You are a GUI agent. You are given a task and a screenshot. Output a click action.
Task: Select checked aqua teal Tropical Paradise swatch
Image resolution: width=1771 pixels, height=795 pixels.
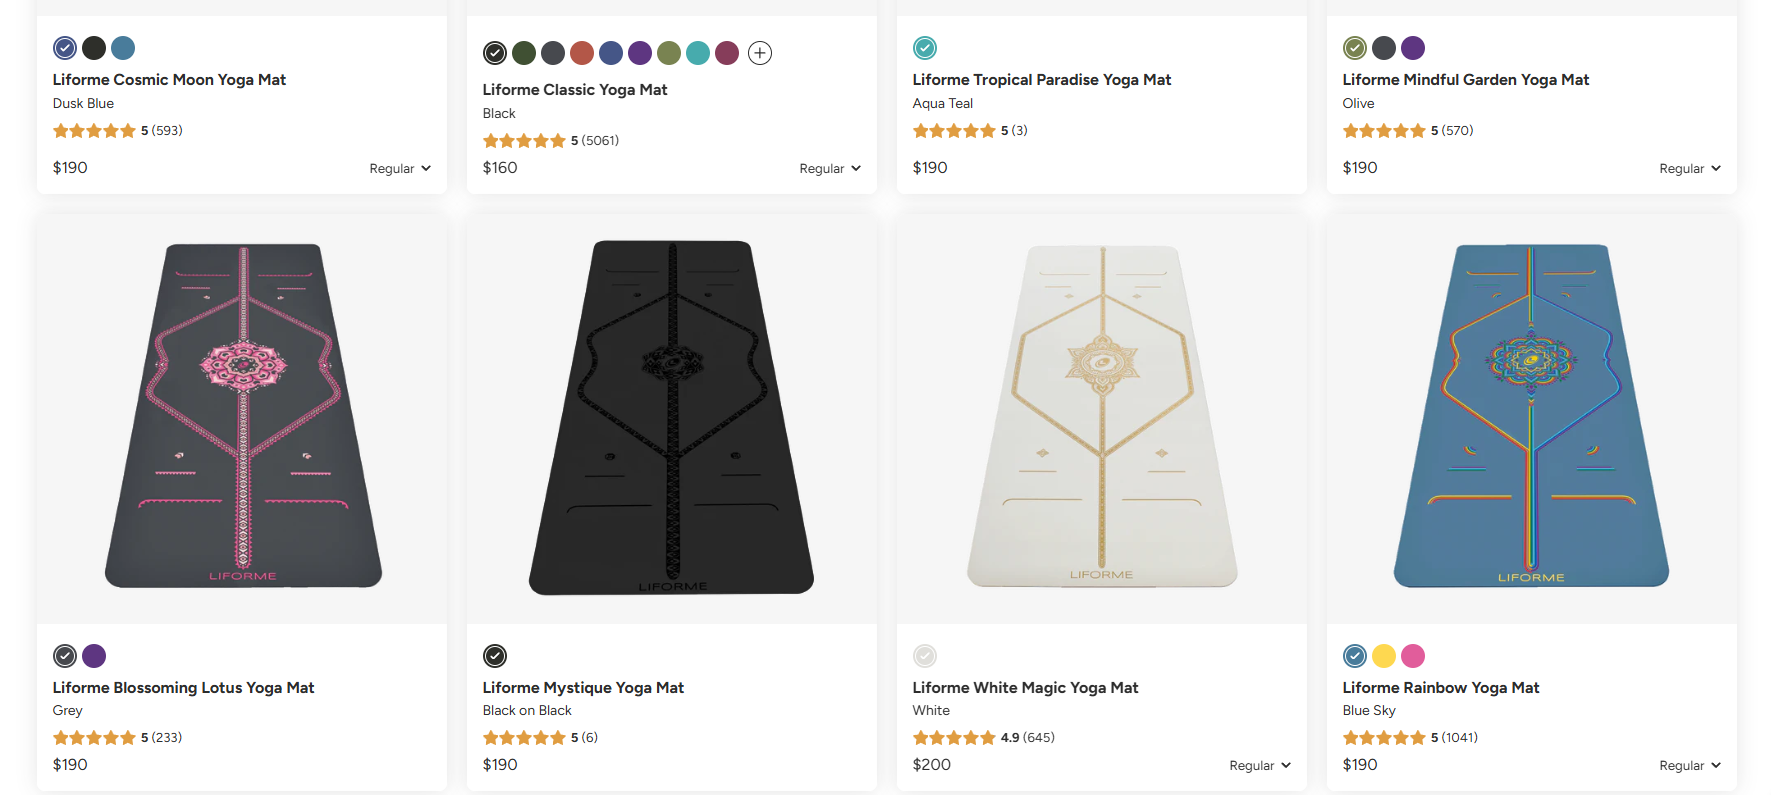click(925, 48)
